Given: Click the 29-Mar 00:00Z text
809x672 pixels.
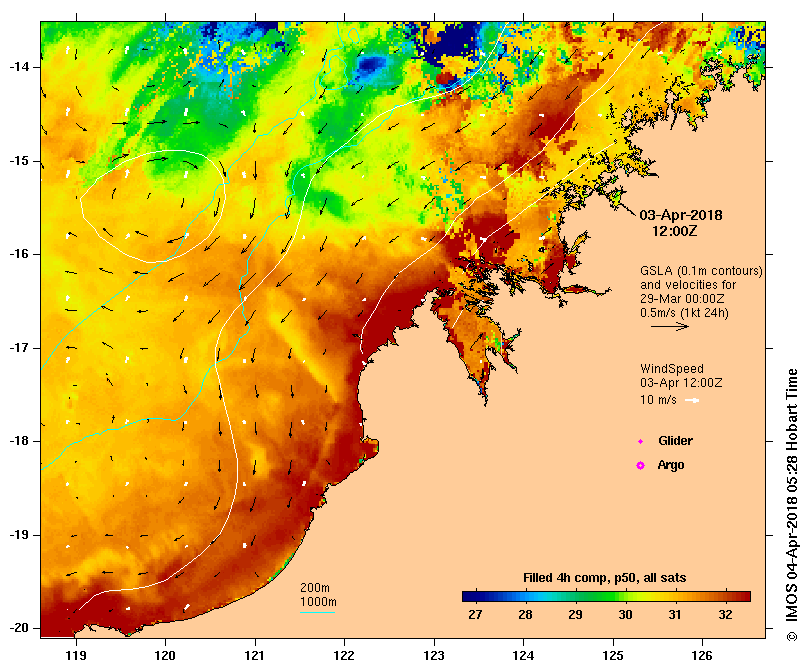Looking at the screenshot, I should pos(682,299).
